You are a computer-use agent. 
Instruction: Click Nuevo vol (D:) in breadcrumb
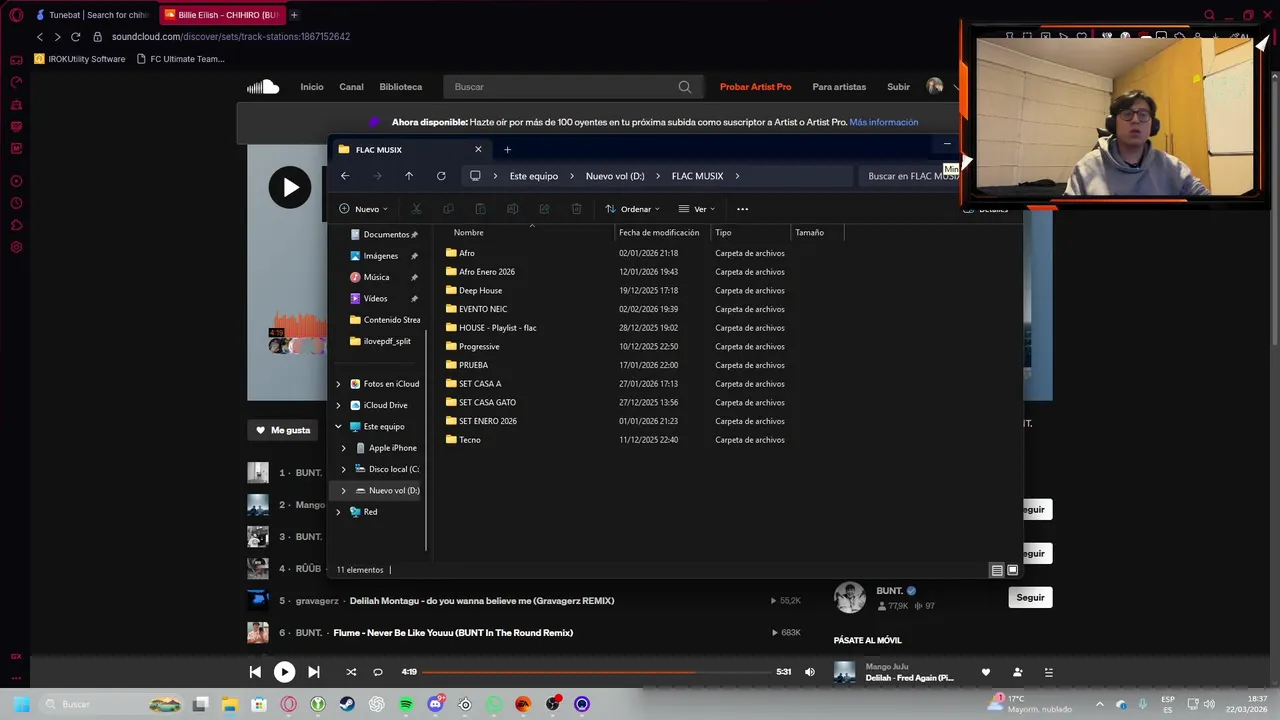tap(615, 176)
